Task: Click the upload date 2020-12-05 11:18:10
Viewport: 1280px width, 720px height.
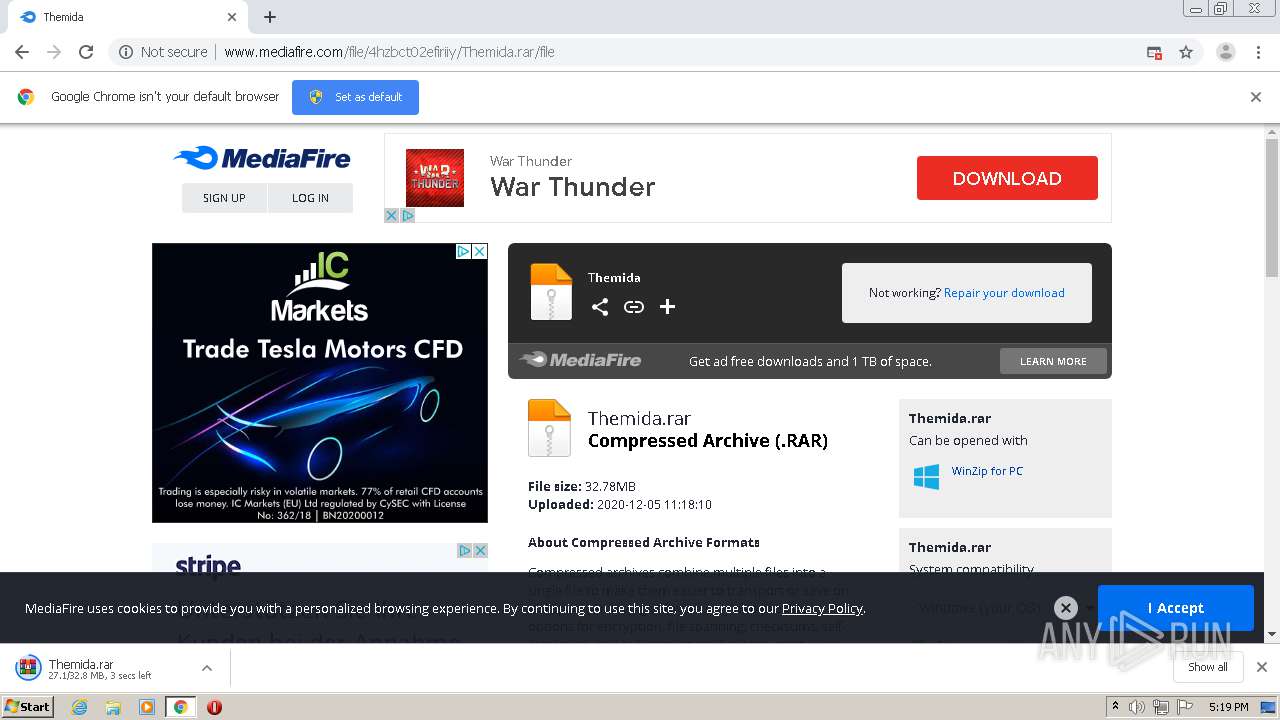Action: click(654, 505)
